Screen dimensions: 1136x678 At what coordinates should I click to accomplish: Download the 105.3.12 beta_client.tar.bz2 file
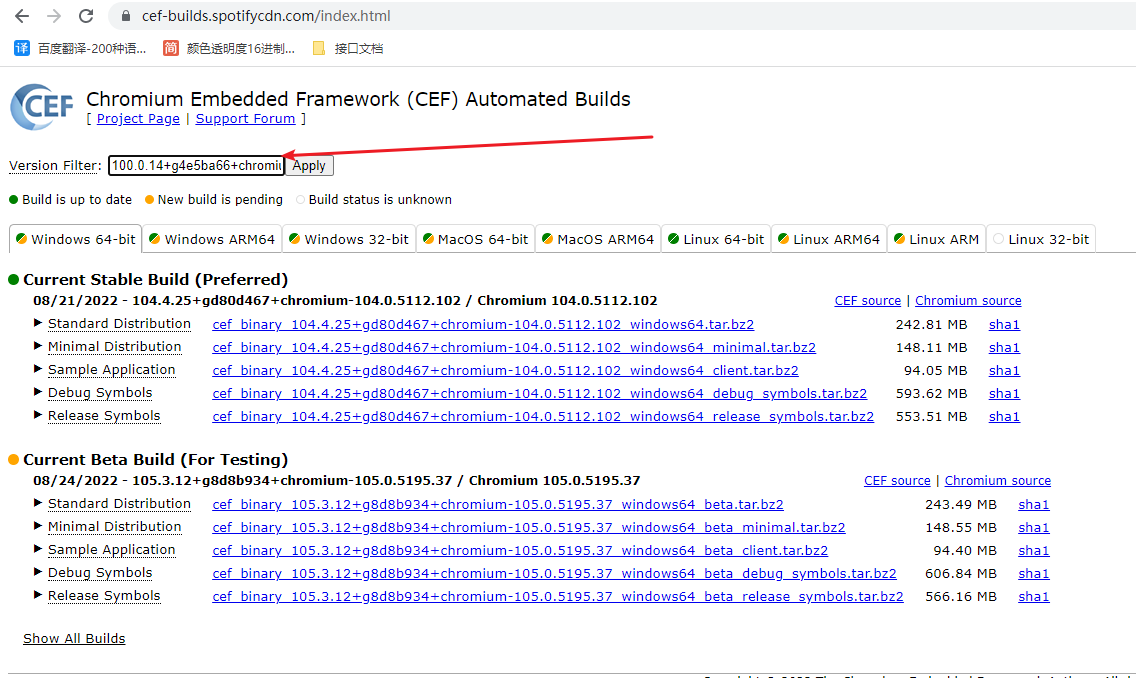[x=520, y=551]
